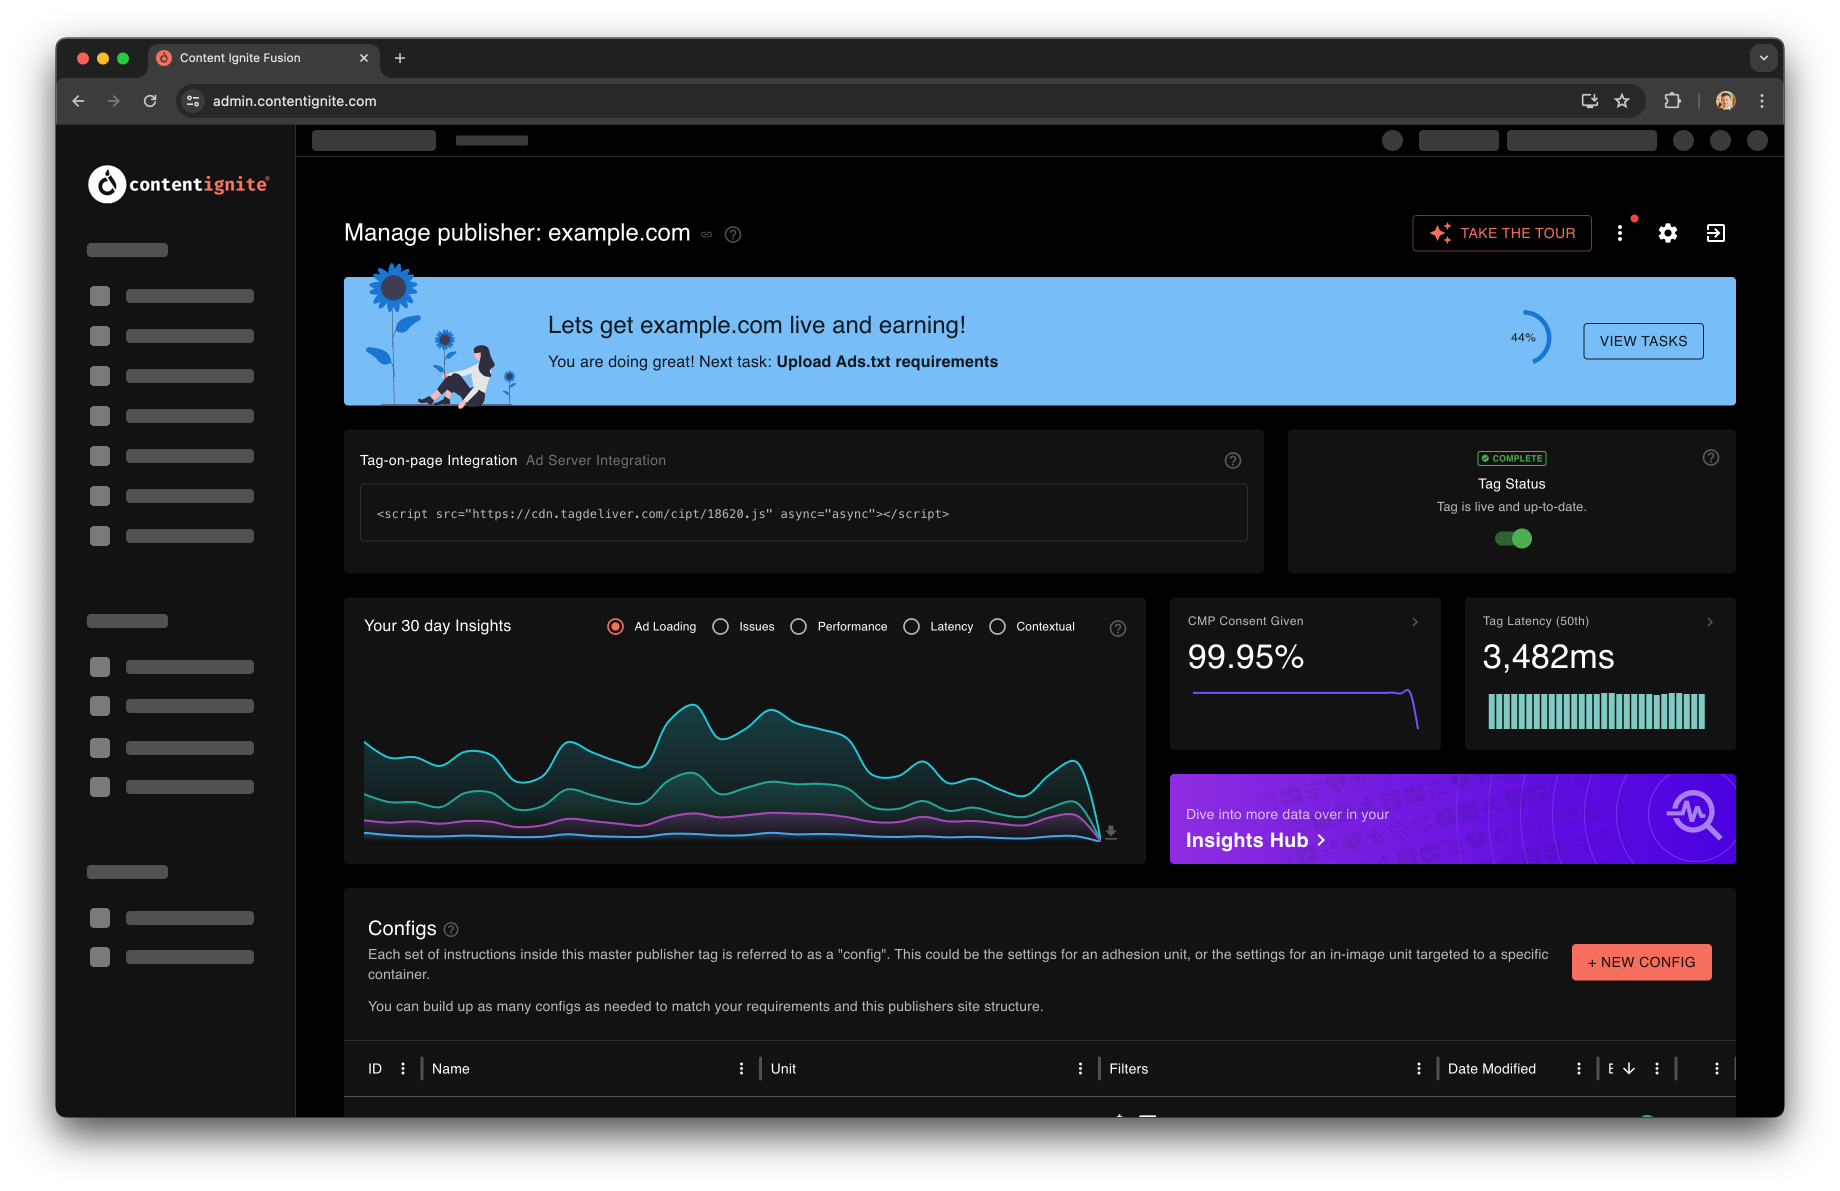
Task: Reload the browser page
Action: coord(150,101)
